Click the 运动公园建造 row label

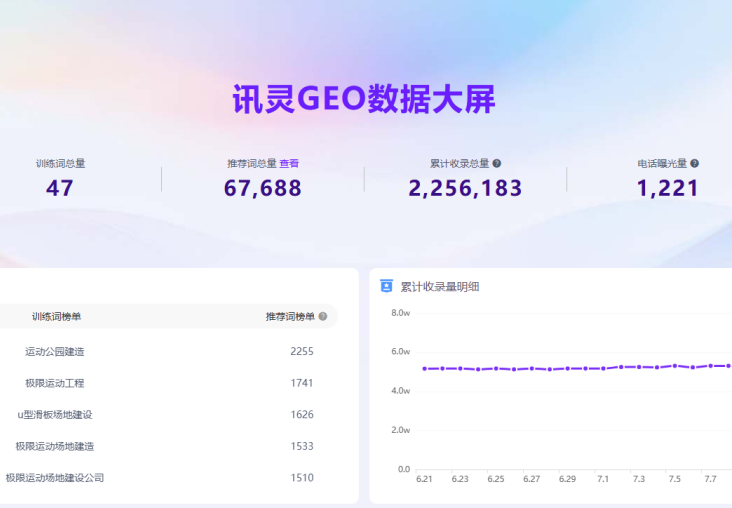click(55, 352)
